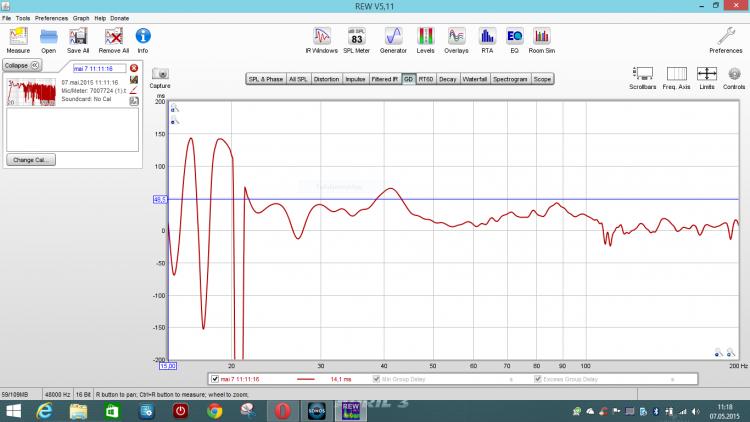The height and width of the screenshot is (422, 750).
Task: Collapse the measurements side panel
Action: click(21, 65)
